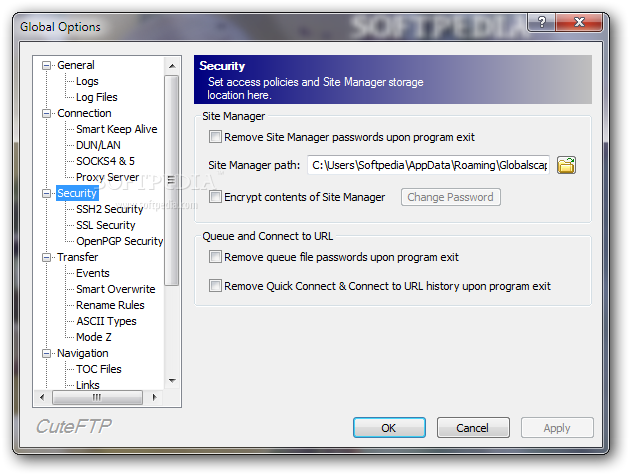Open SSH2 Security page
Viewport: 630px width, 475px height.
[109, 209]
